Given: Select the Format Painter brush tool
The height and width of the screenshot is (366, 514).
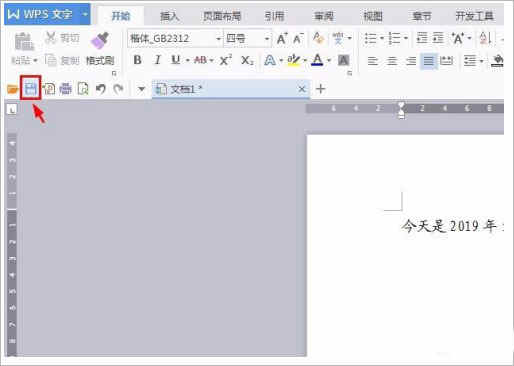Looking at the screenshot, I should tap(100, 49).
